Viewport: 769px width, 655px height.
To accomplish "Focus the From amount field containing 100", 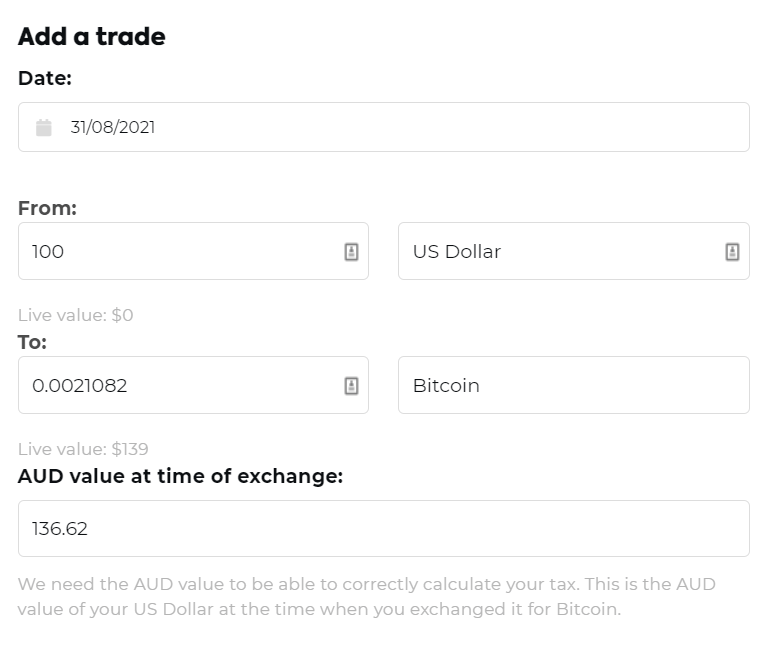I will click(x=180, y=252).
